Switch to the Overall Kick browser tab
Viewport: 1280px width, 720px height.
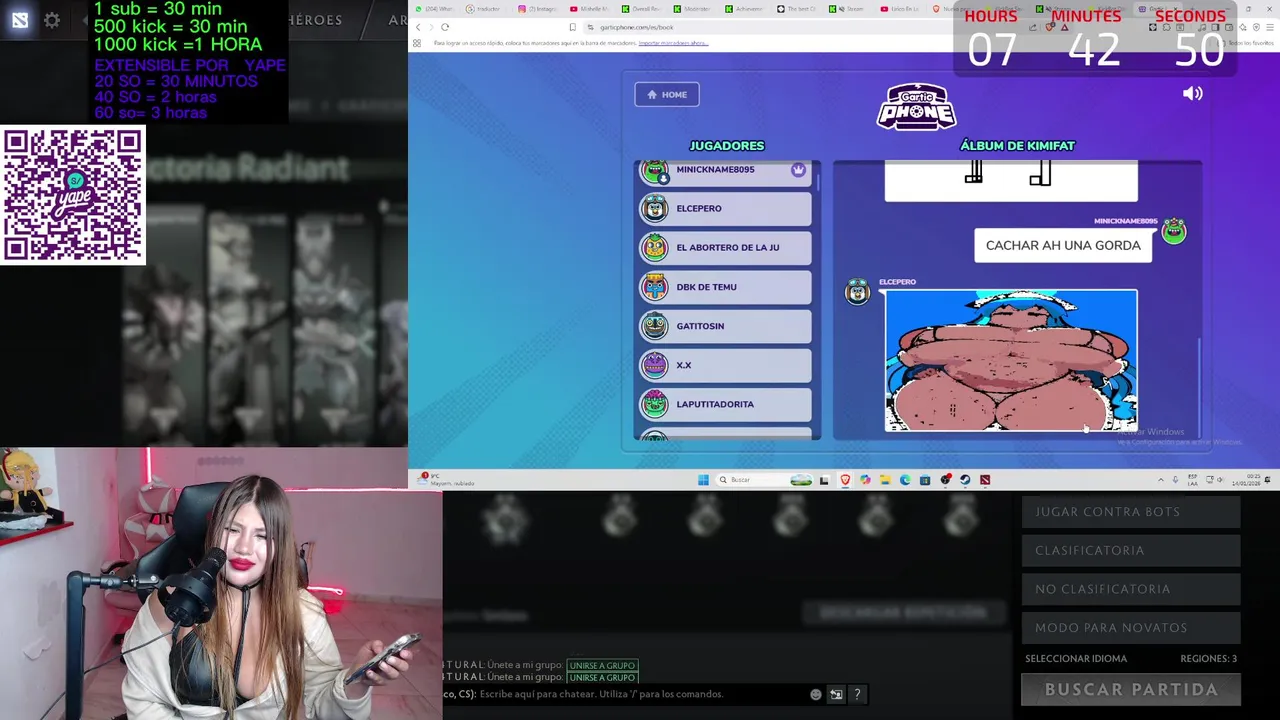644,9
